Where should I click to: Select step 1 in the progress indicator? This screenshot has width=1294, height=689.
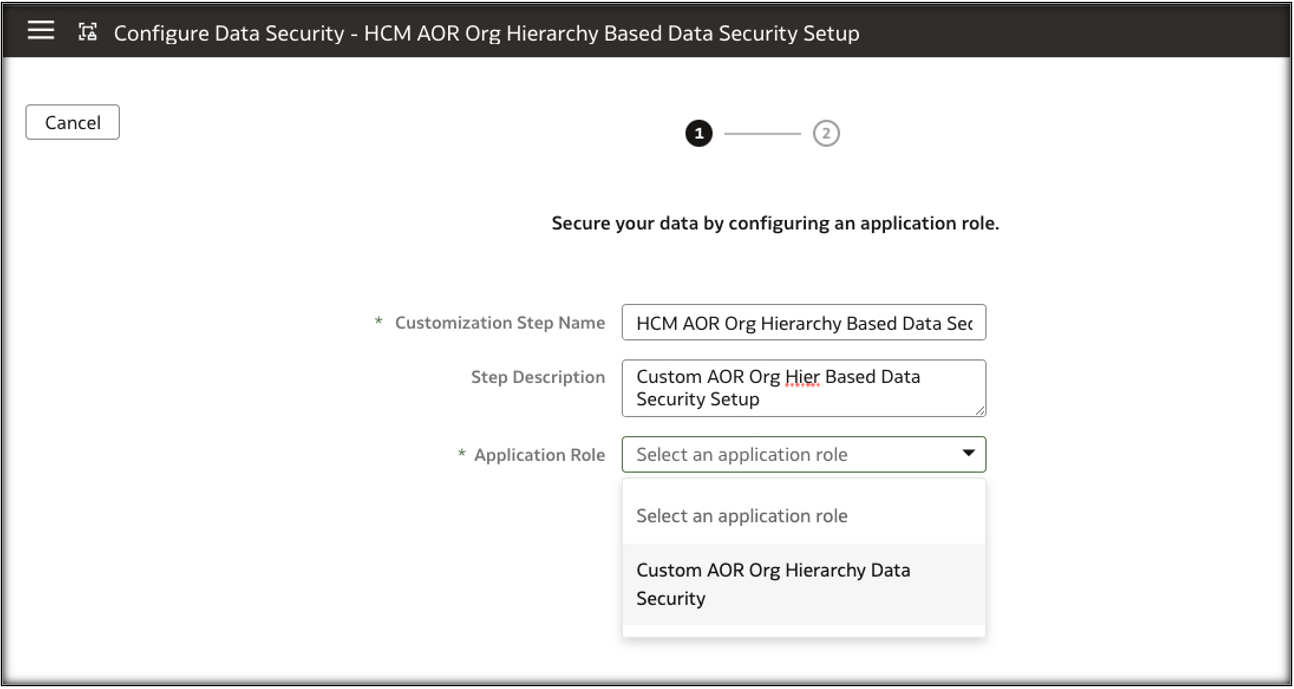pyautogui.click(x=698, y=134)
